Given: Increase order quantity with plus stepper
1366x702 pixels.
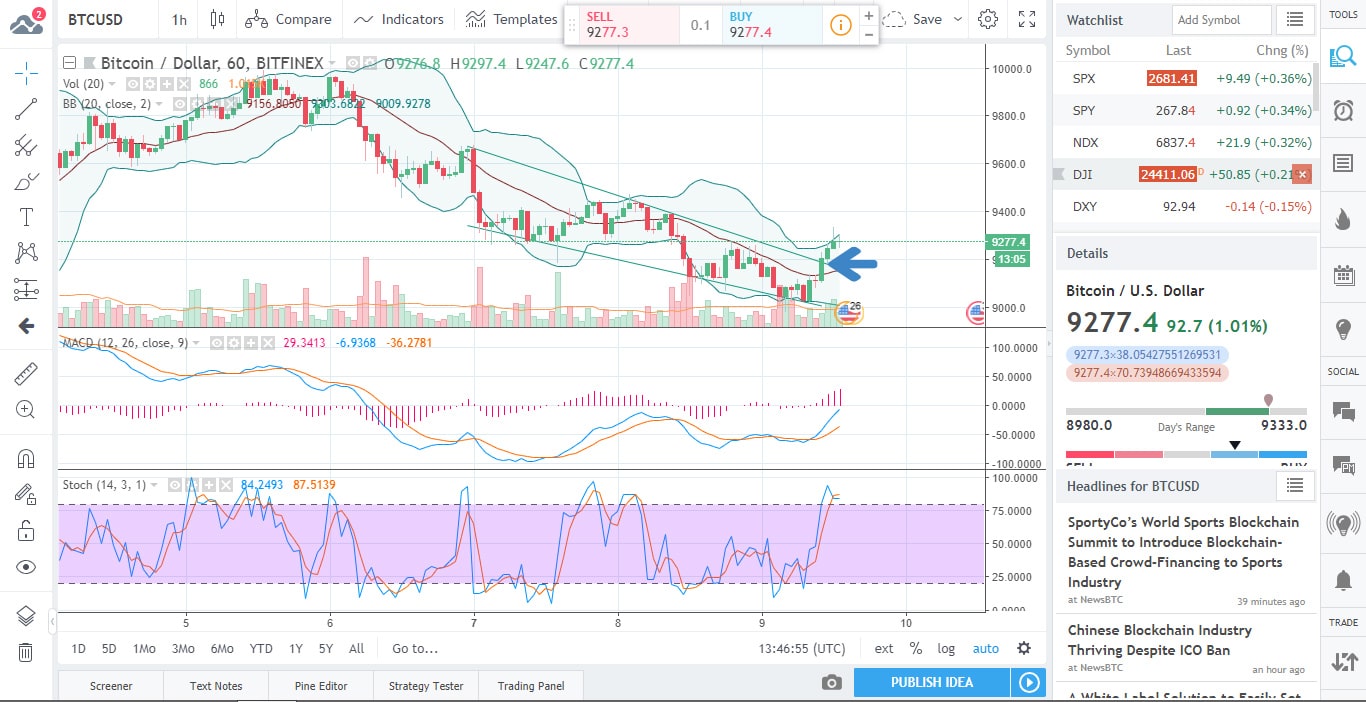Looking at the screenshot, I should click(869, 15).
